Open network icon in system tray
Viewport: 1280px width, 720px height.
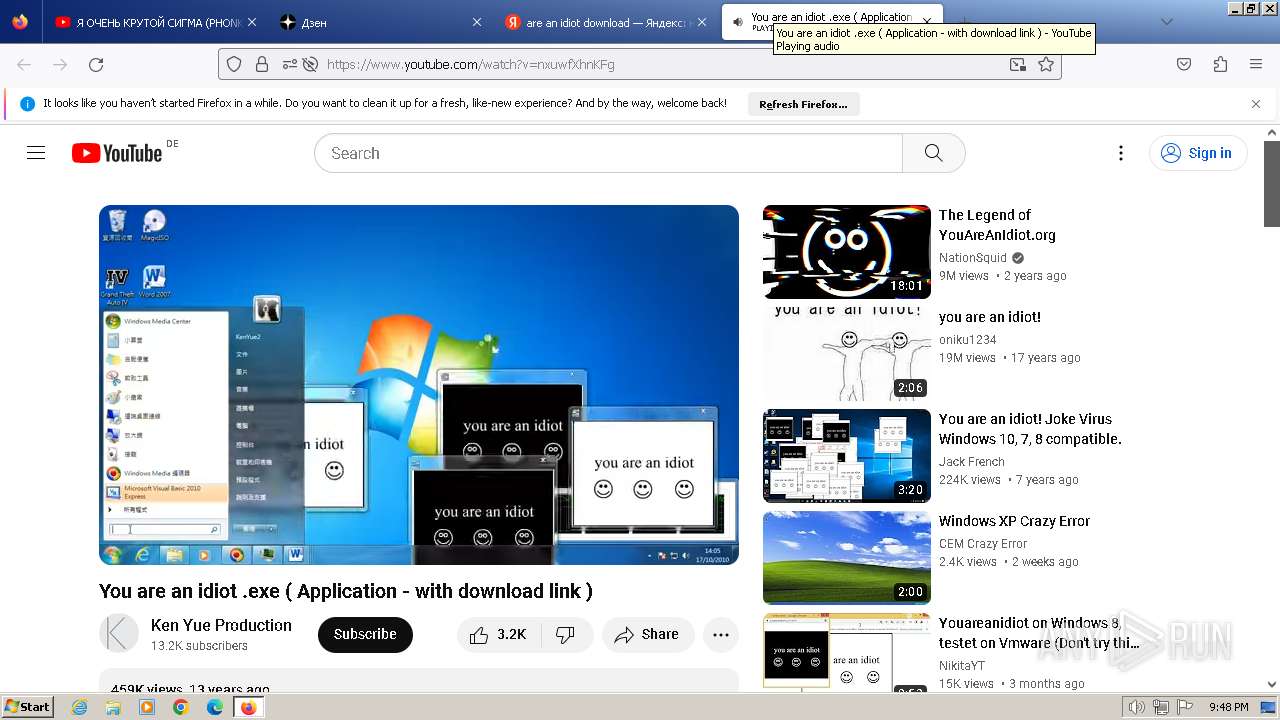1161,707
